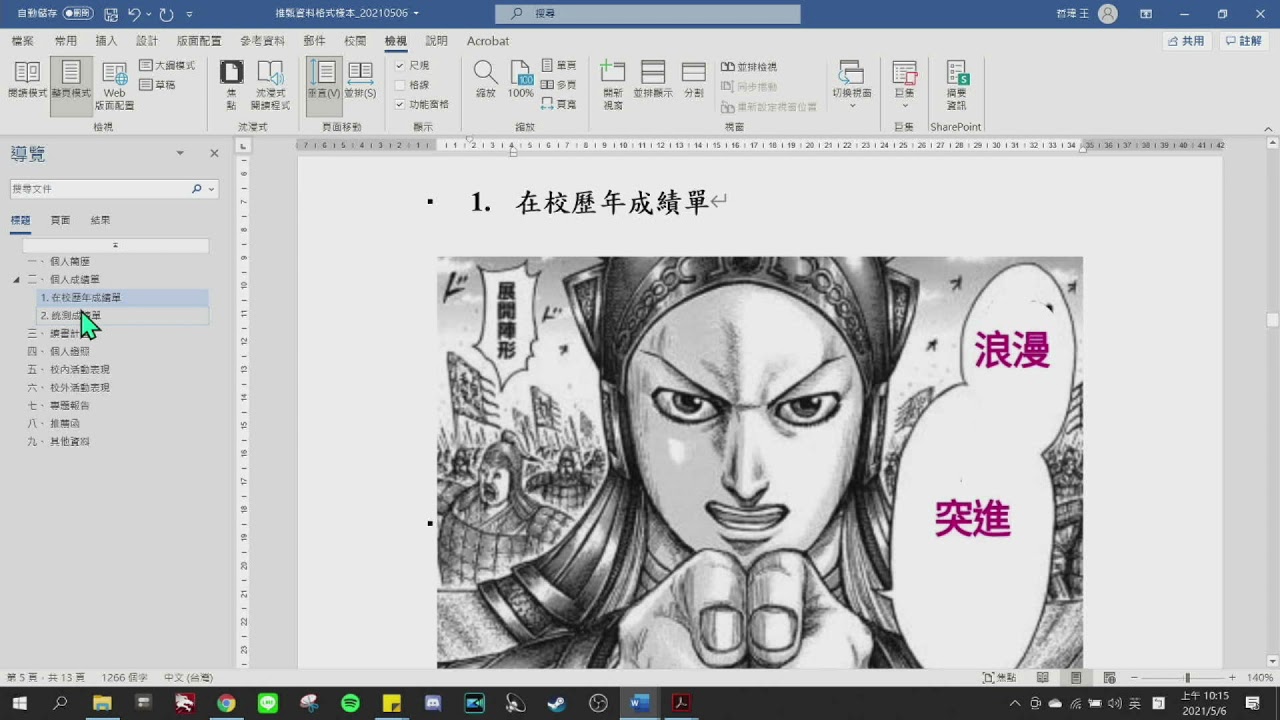This screenshot has width=1280, height=720.
Task: Open a New Window (開新視窗)
Action: pyautogui.click(x=613, y=85)
